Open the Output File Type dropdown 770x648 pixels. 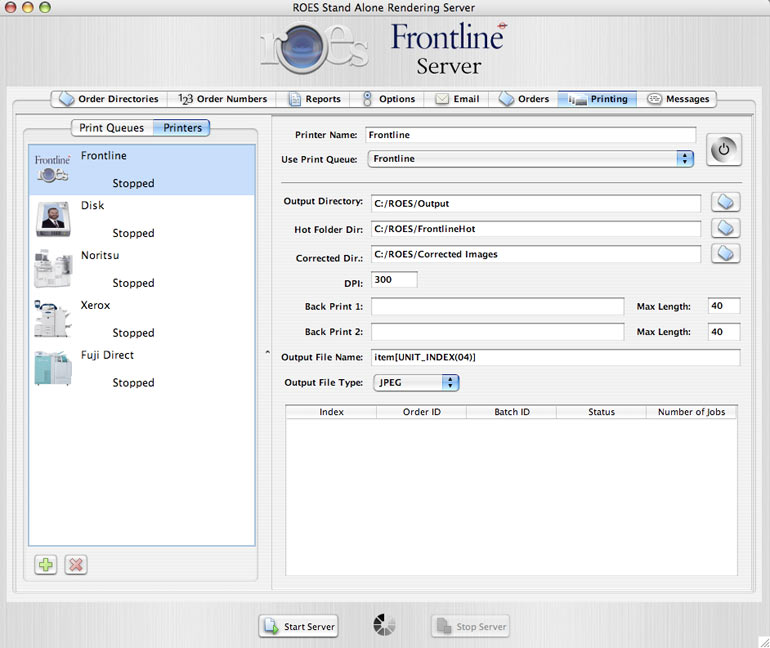tap(416, 382)
